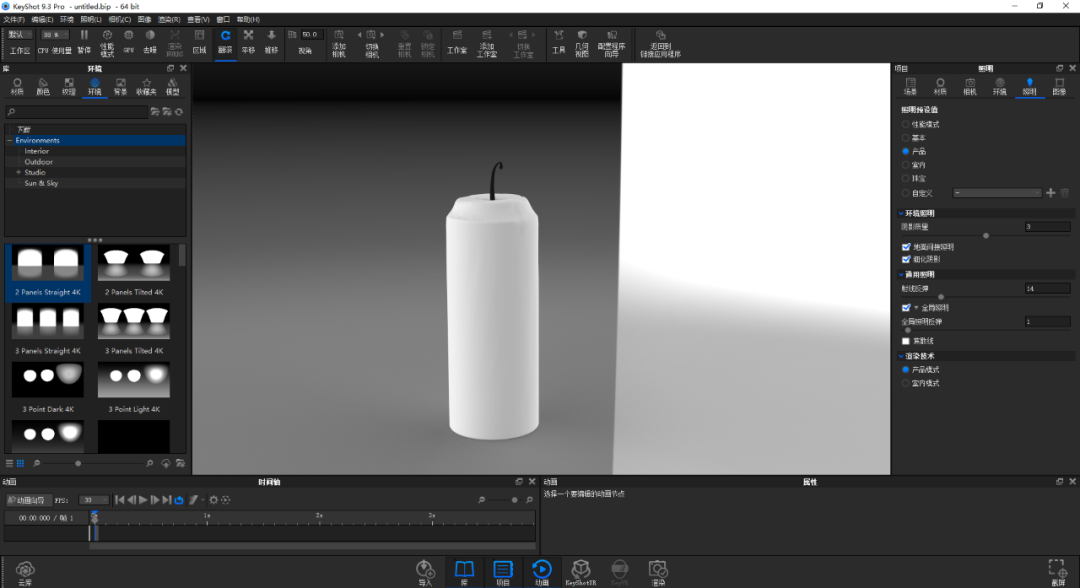Click the plus icon next to the custom preset
The height and width of the screenshot is (588, 1080).
point(1050,193)
